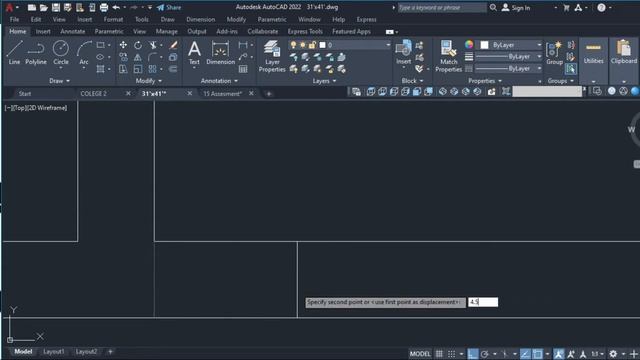Open Layer Properties manager
Image resolution: width=640 pixels, height=360 pixels.
point(272,56)
